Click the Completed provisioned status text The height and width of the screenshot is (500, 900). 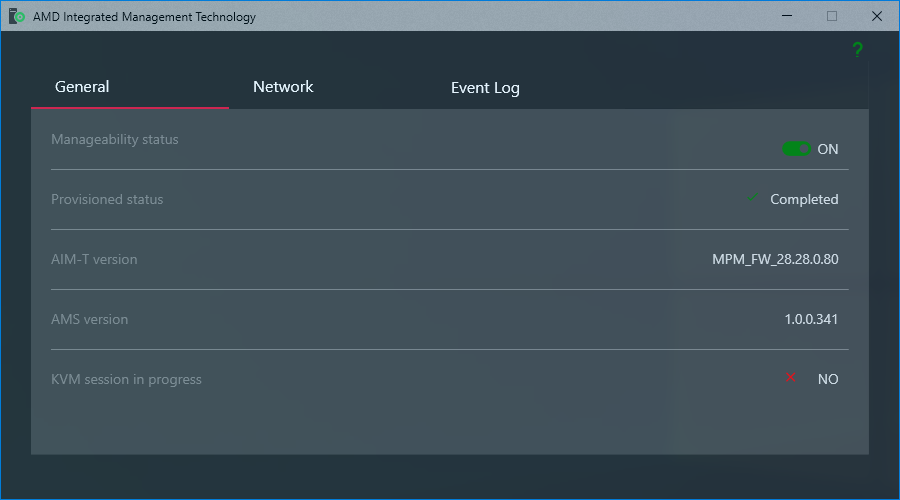click(804, 199)
